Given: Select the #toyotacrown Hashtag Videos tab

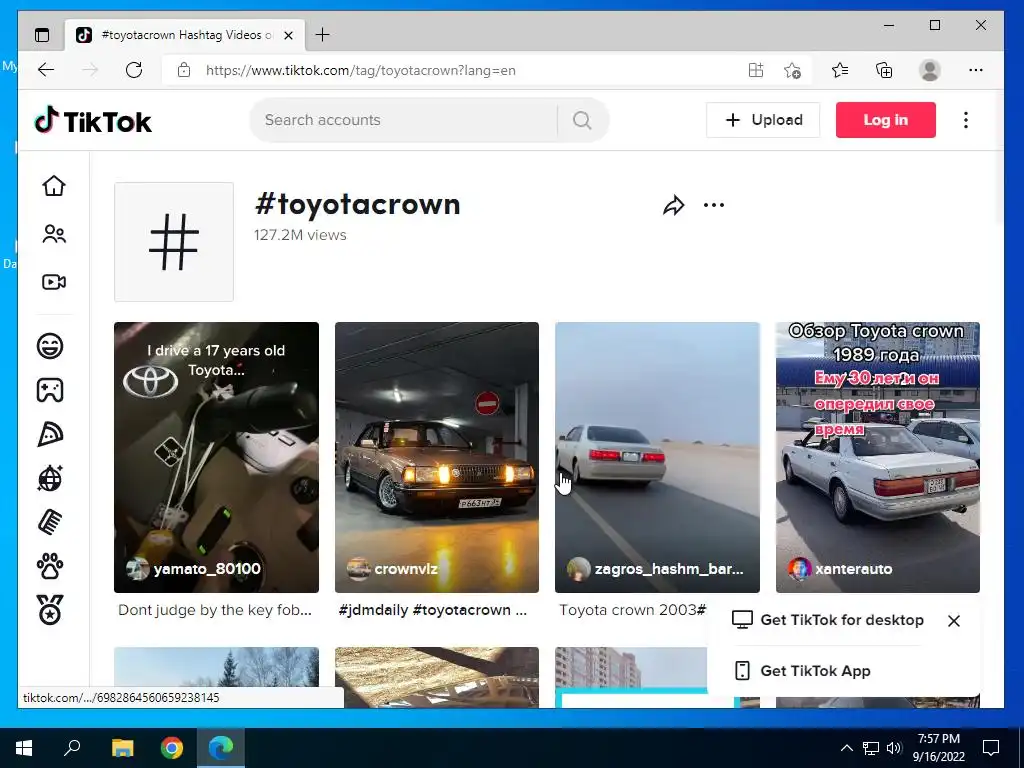Looking at the screenshot, I should pyautogui.click(x=184, y=35).
